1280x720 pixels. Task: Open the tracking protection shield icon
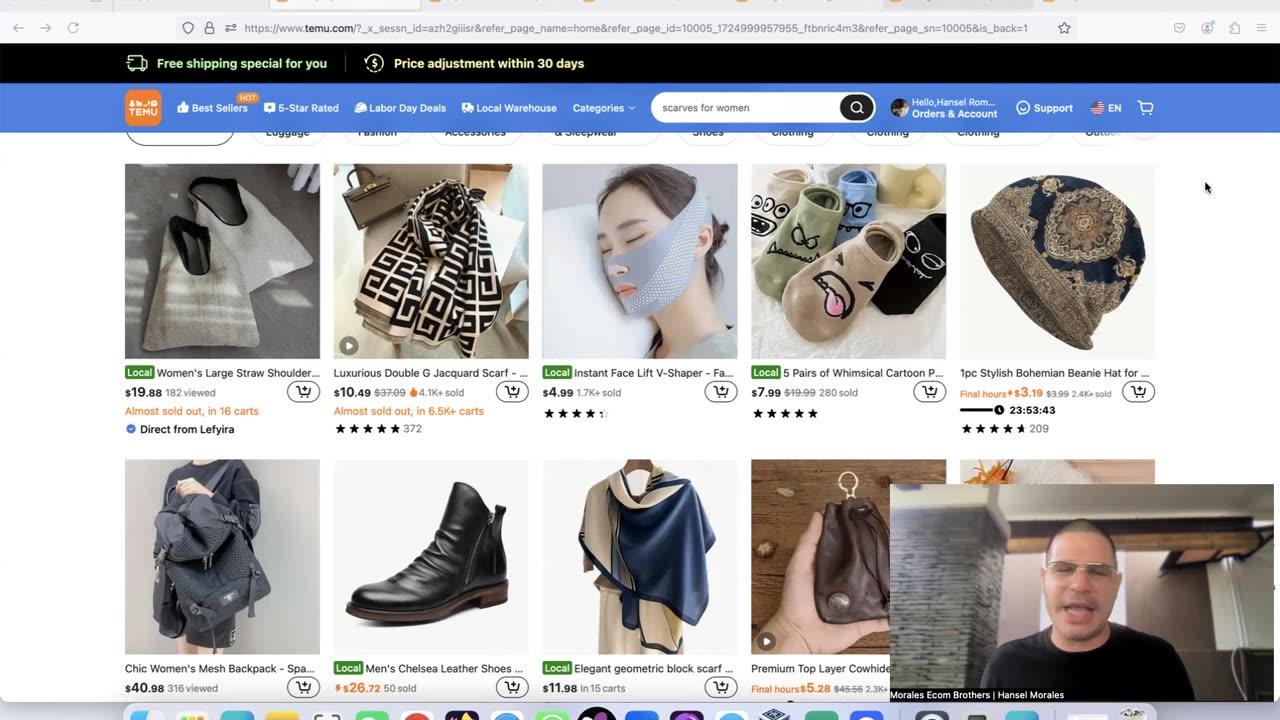coord(188,28)
